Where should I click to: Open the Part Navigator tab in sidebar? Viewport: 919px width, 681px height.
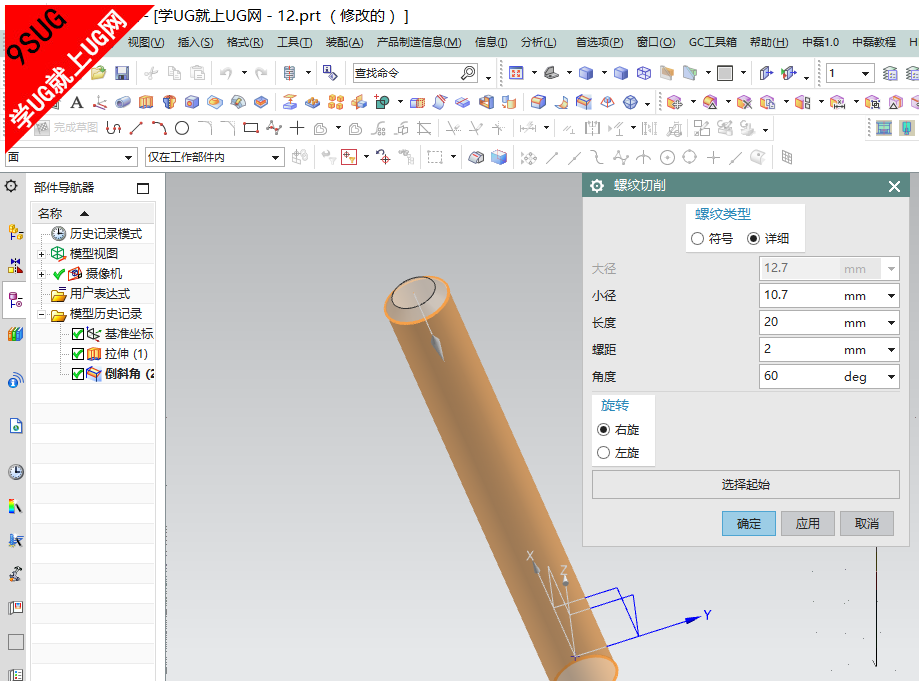pos(16,300)
